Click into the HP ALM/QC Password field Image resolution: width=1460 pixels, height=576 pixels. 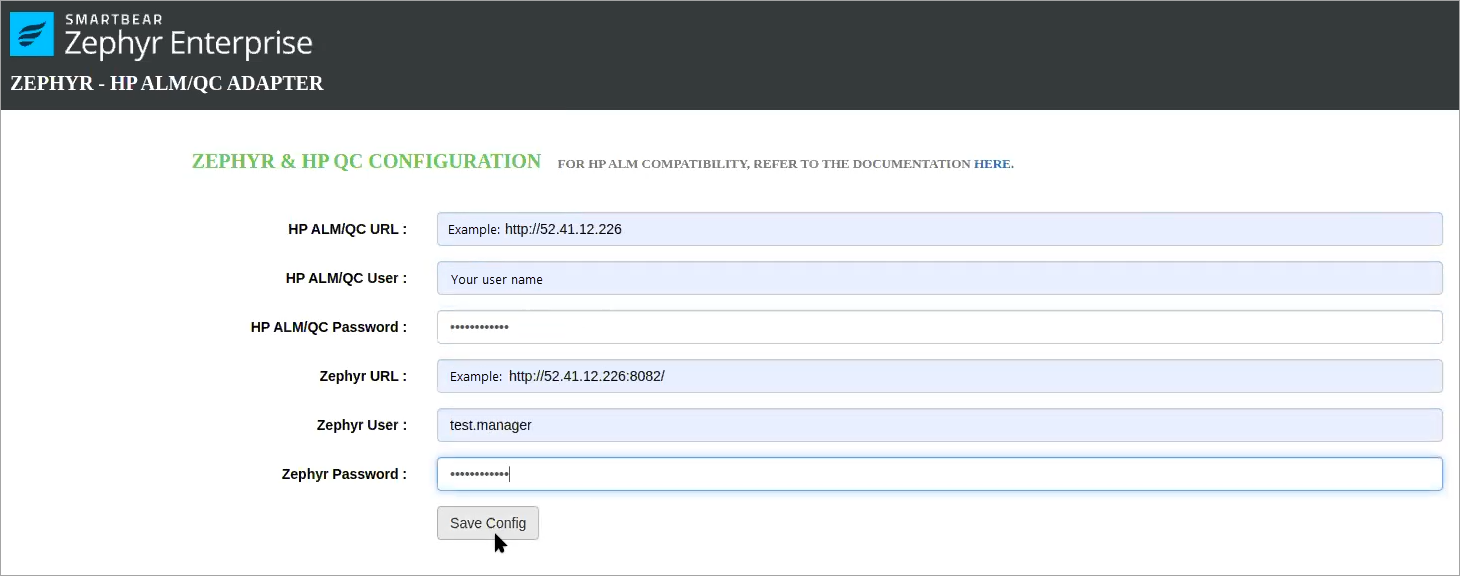click(939, 327)
